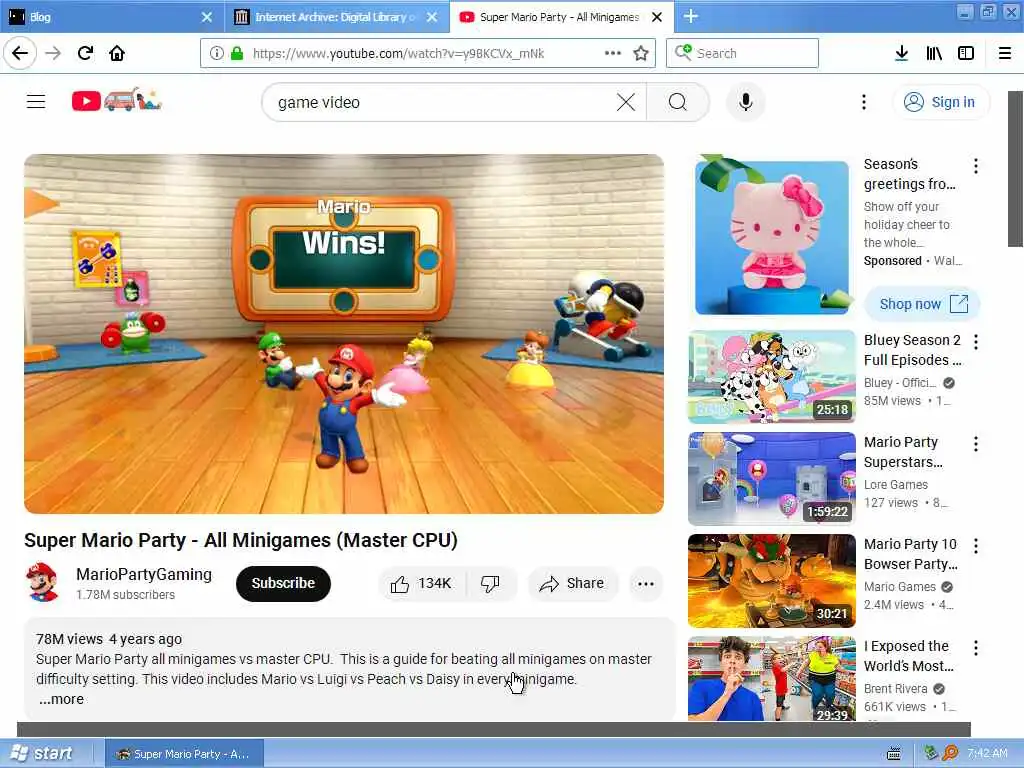1024x768 pixels.
Task: Bookmark this page with the star icon
Action: click(641, 53)
